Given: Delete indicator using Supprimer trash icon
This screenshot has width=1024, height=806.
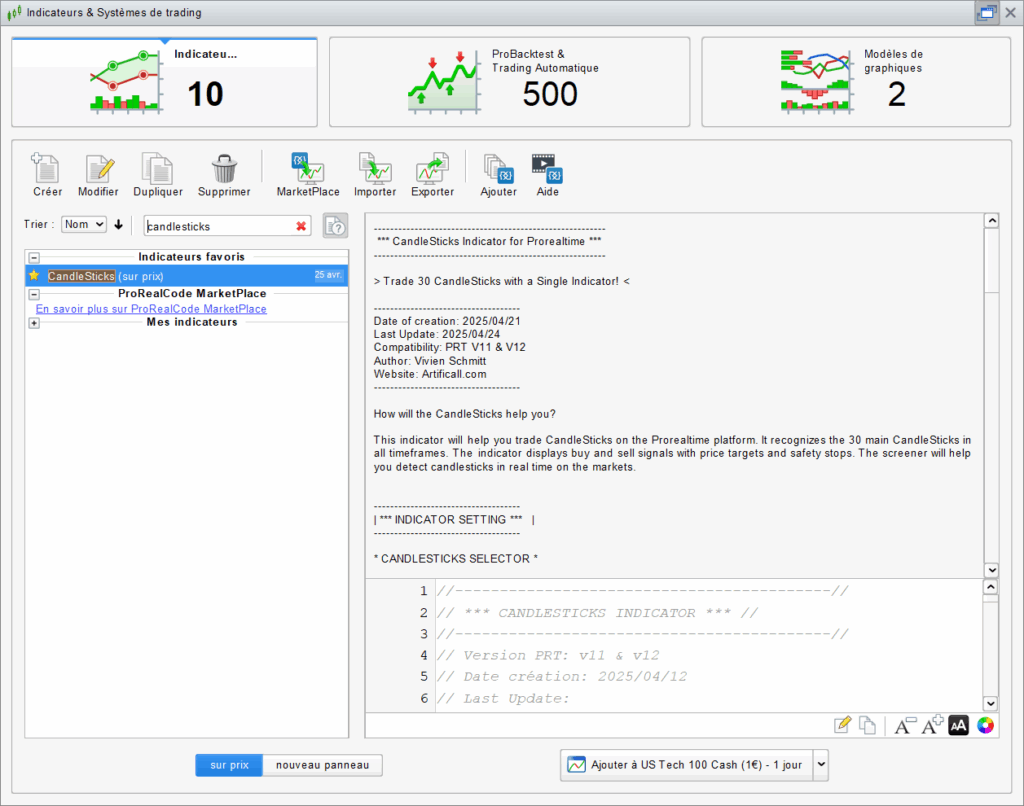Looking at the screenshot, I should tap(224, 168).
